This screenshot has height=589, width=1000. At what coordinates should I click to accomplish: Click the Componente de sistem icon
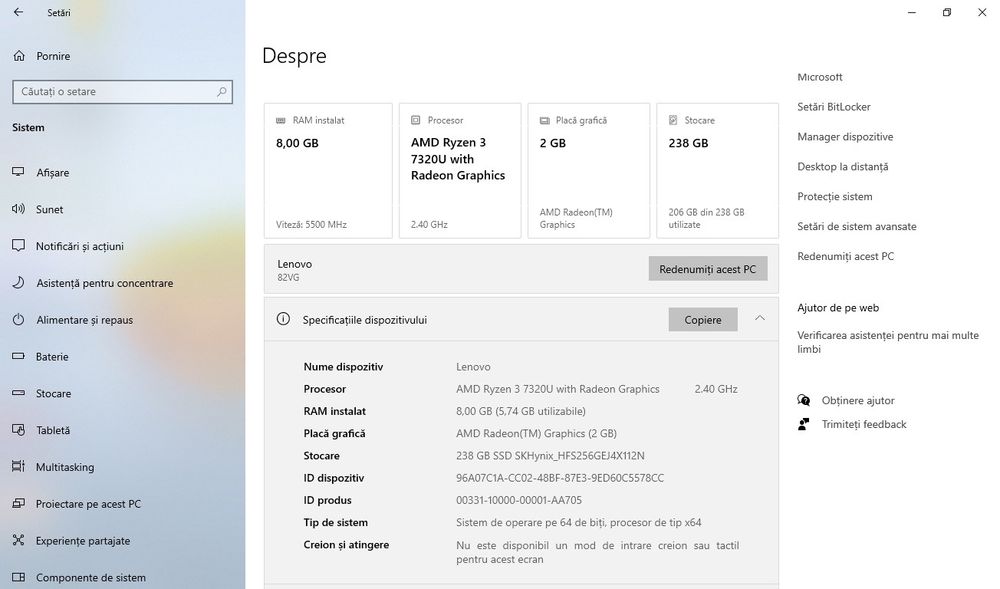(x=18, y=578)
